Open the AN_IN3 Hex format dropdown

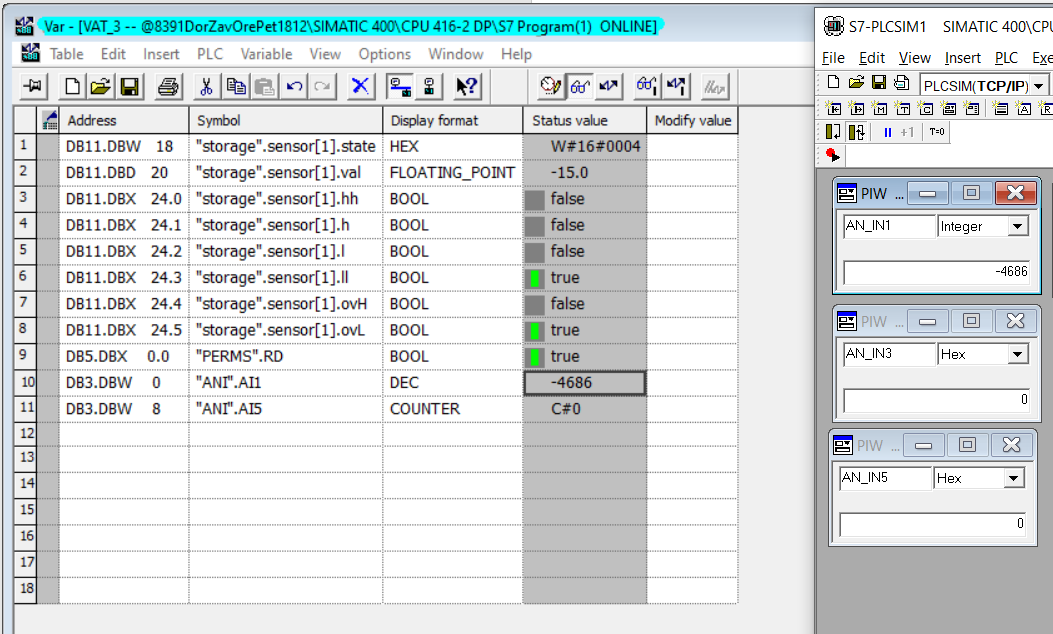click(1017, 354)
